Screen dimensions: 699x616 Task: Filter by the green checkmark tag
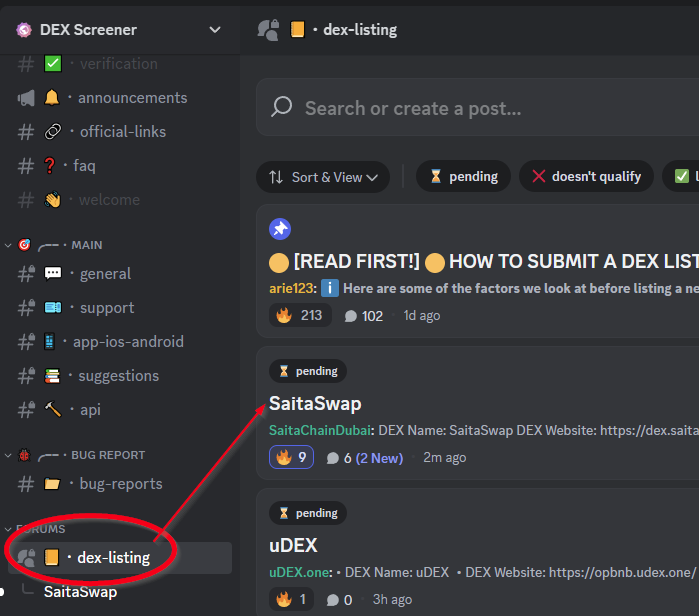[681, 177]
